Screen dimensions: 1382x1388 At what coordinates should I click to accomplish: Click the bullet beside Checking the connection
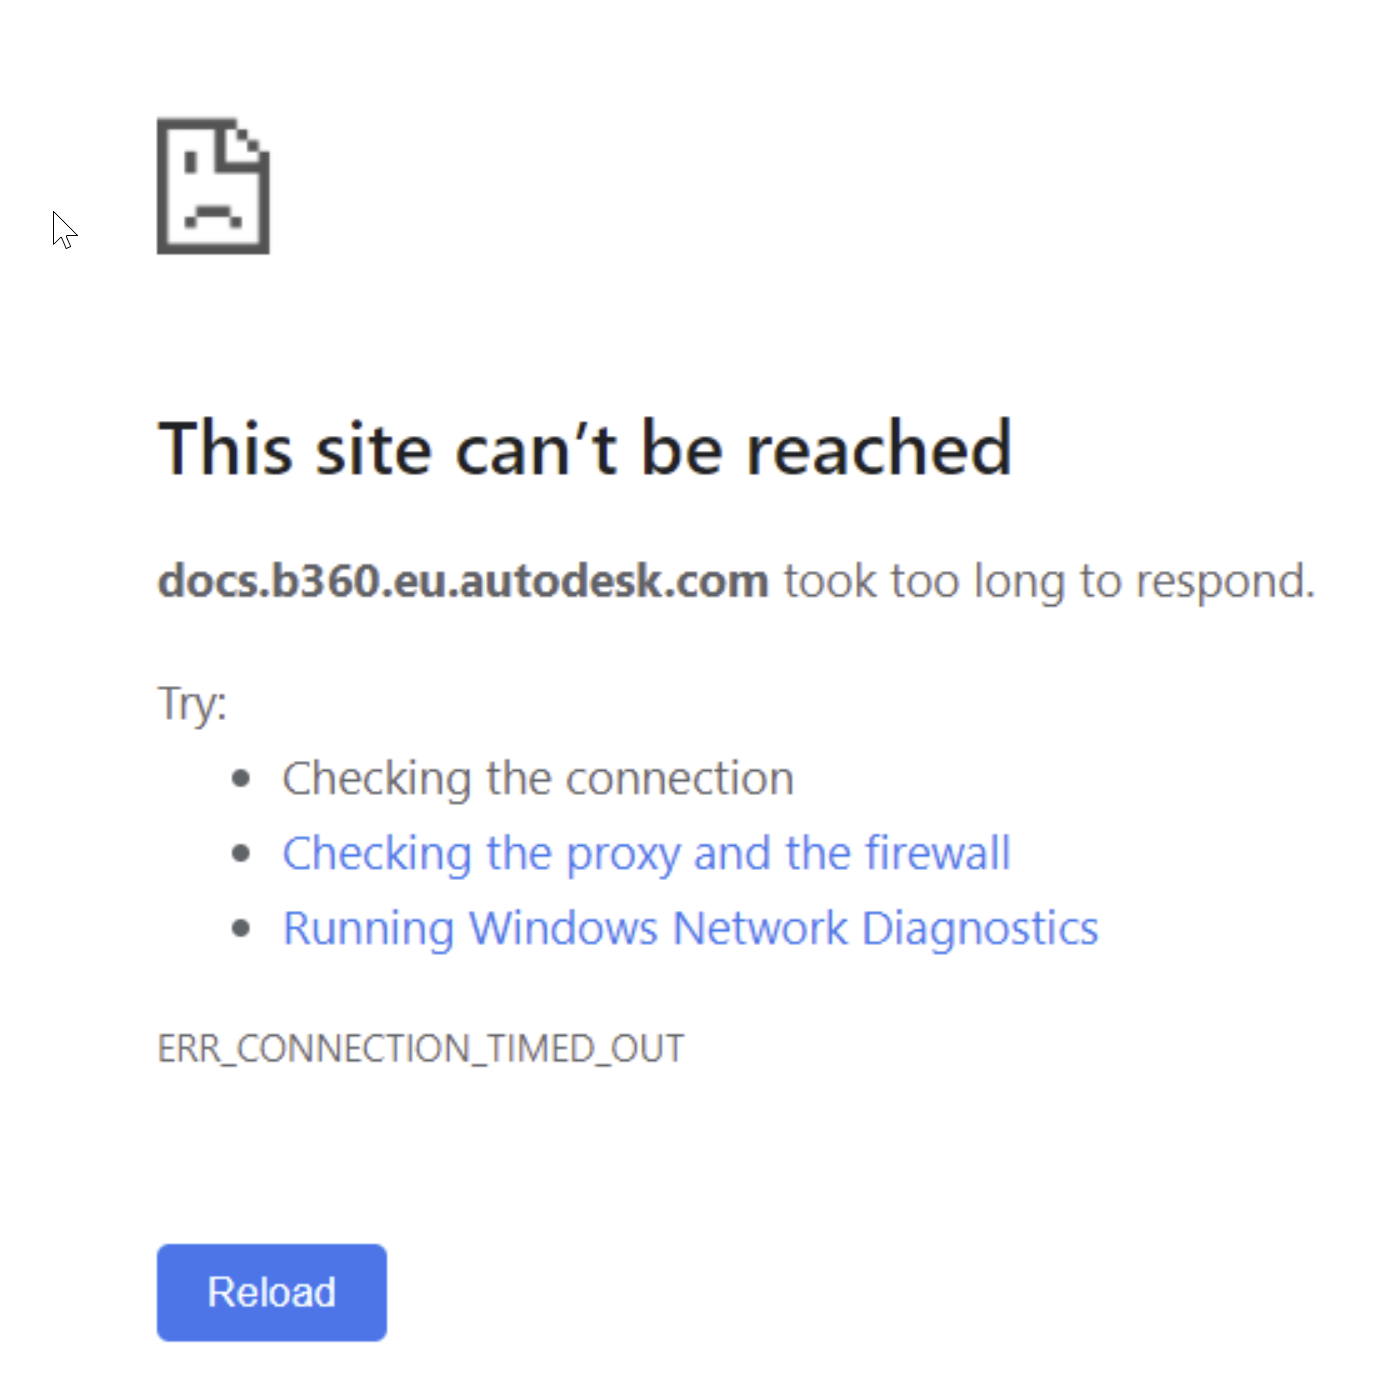tap(241, 776)
